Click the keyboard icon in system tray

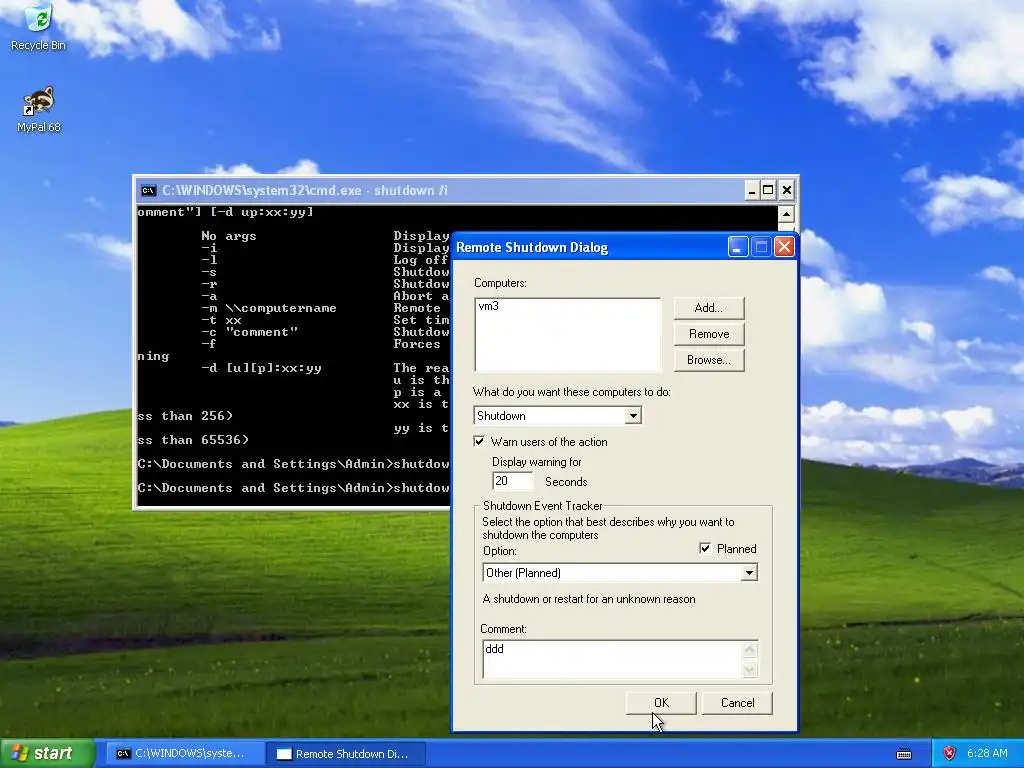904,754
